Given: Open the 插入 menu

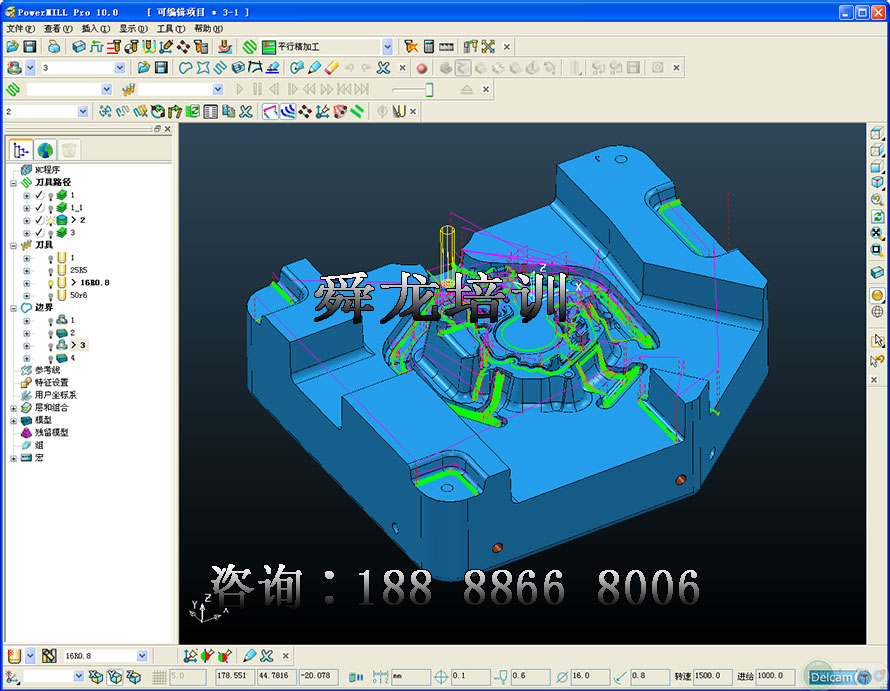Looking at the screenshot, I should click(x=96, y=28).
